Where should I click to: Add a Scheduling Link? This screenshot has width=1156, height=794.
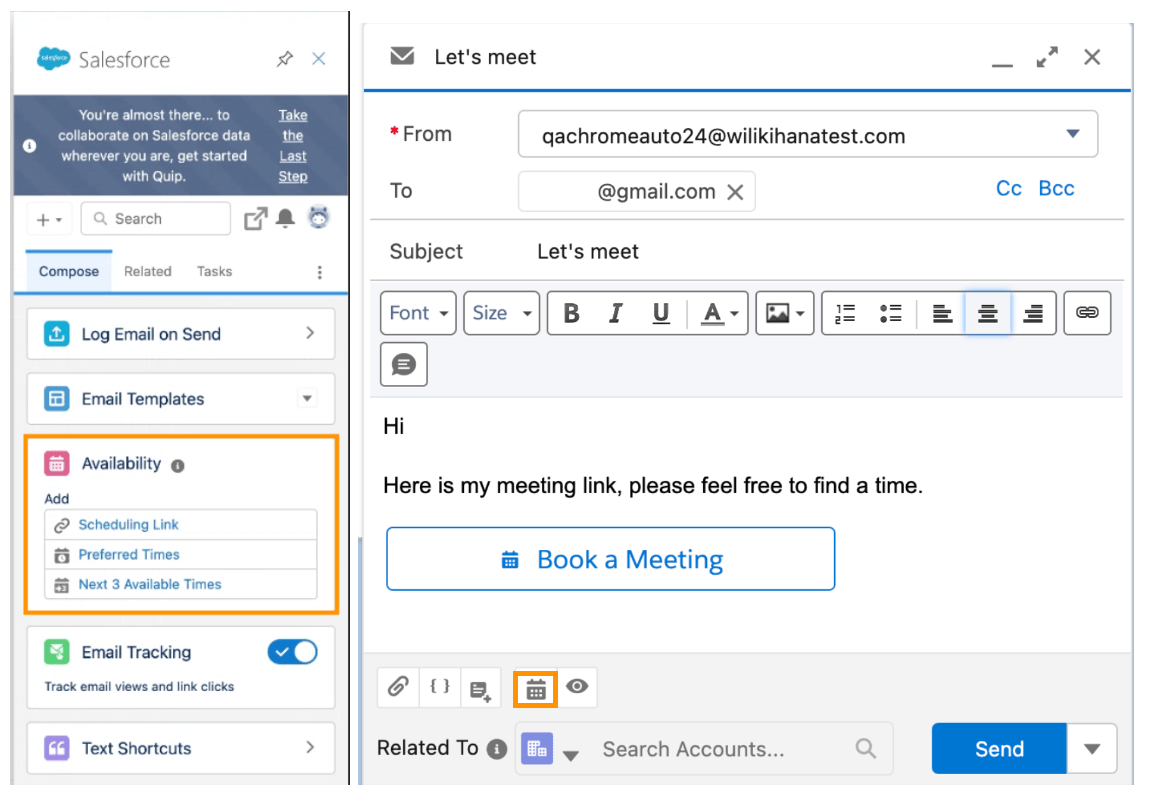tap(181, 525)
